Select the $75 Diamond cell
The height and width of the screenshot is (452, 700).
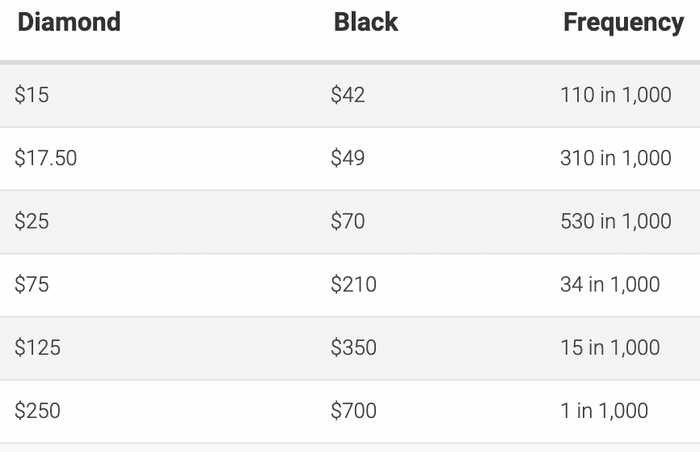tap(32, 284)
